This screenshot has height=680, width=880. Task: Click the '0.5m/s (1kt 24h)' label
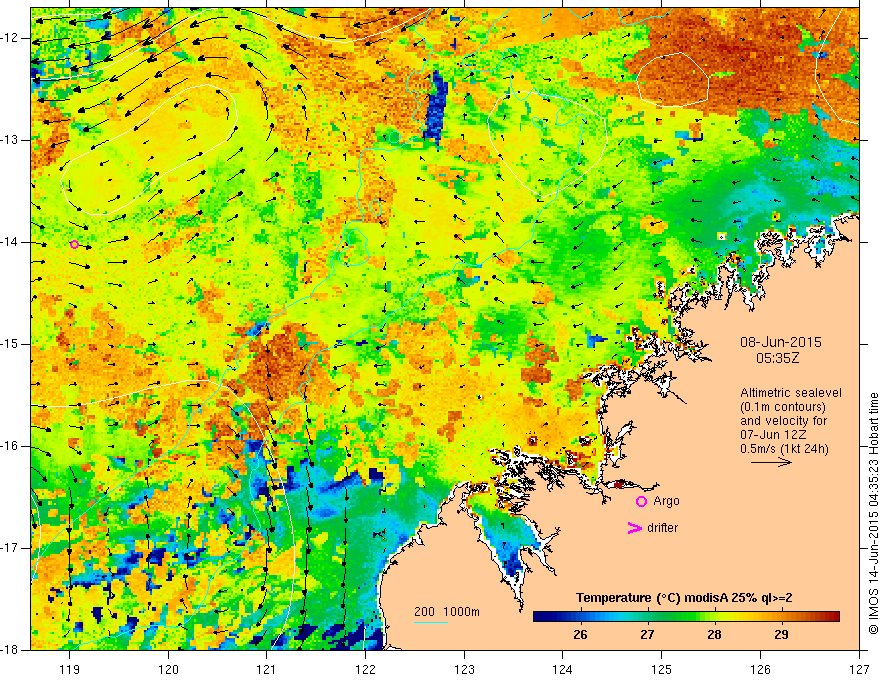(x=784, y=449)
